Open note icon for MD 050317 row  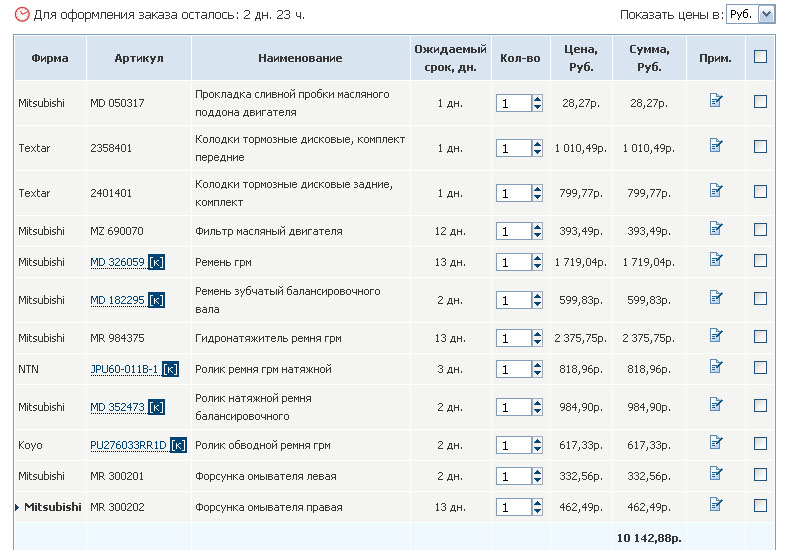point(715,100)
